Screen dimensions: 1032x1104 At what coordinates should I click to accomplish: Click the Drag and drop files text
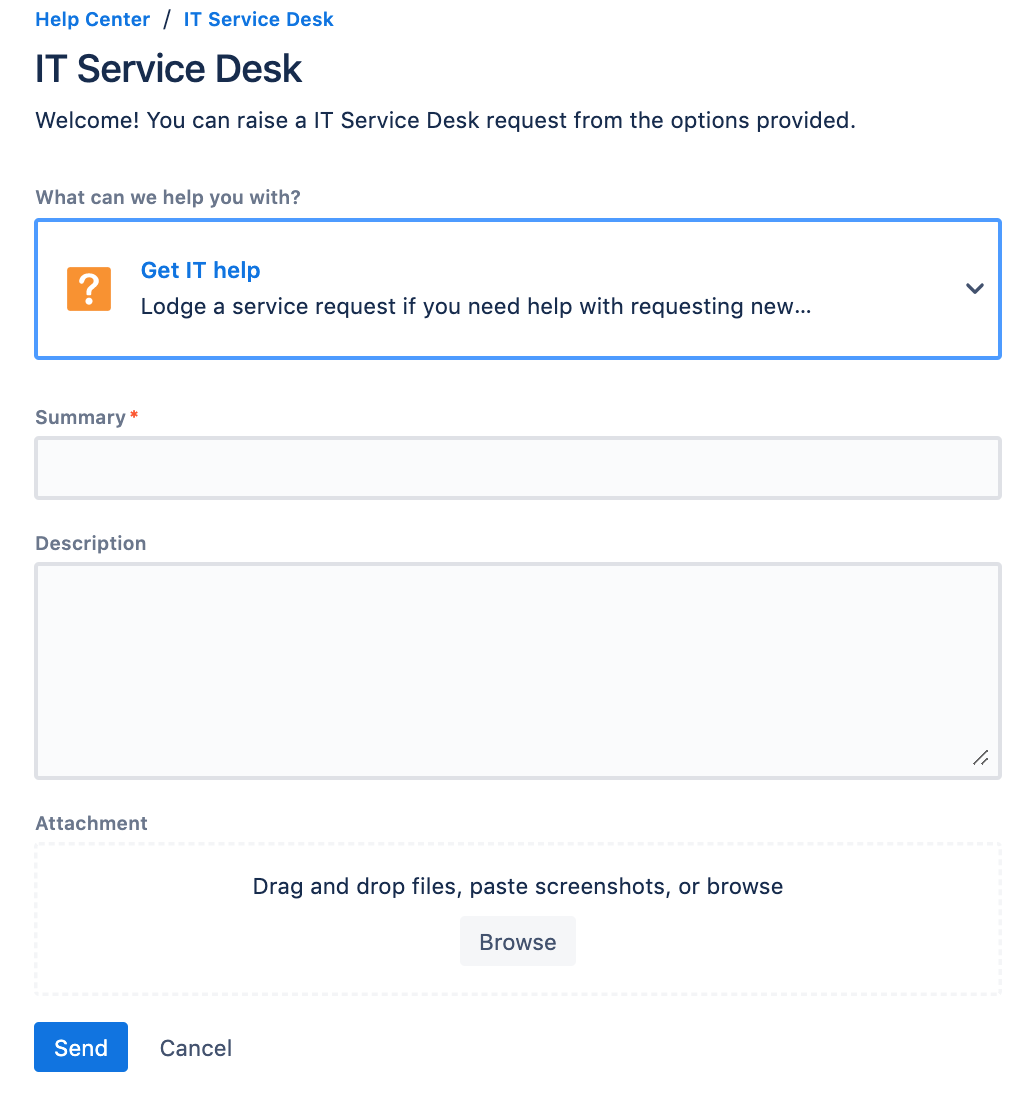517,886
